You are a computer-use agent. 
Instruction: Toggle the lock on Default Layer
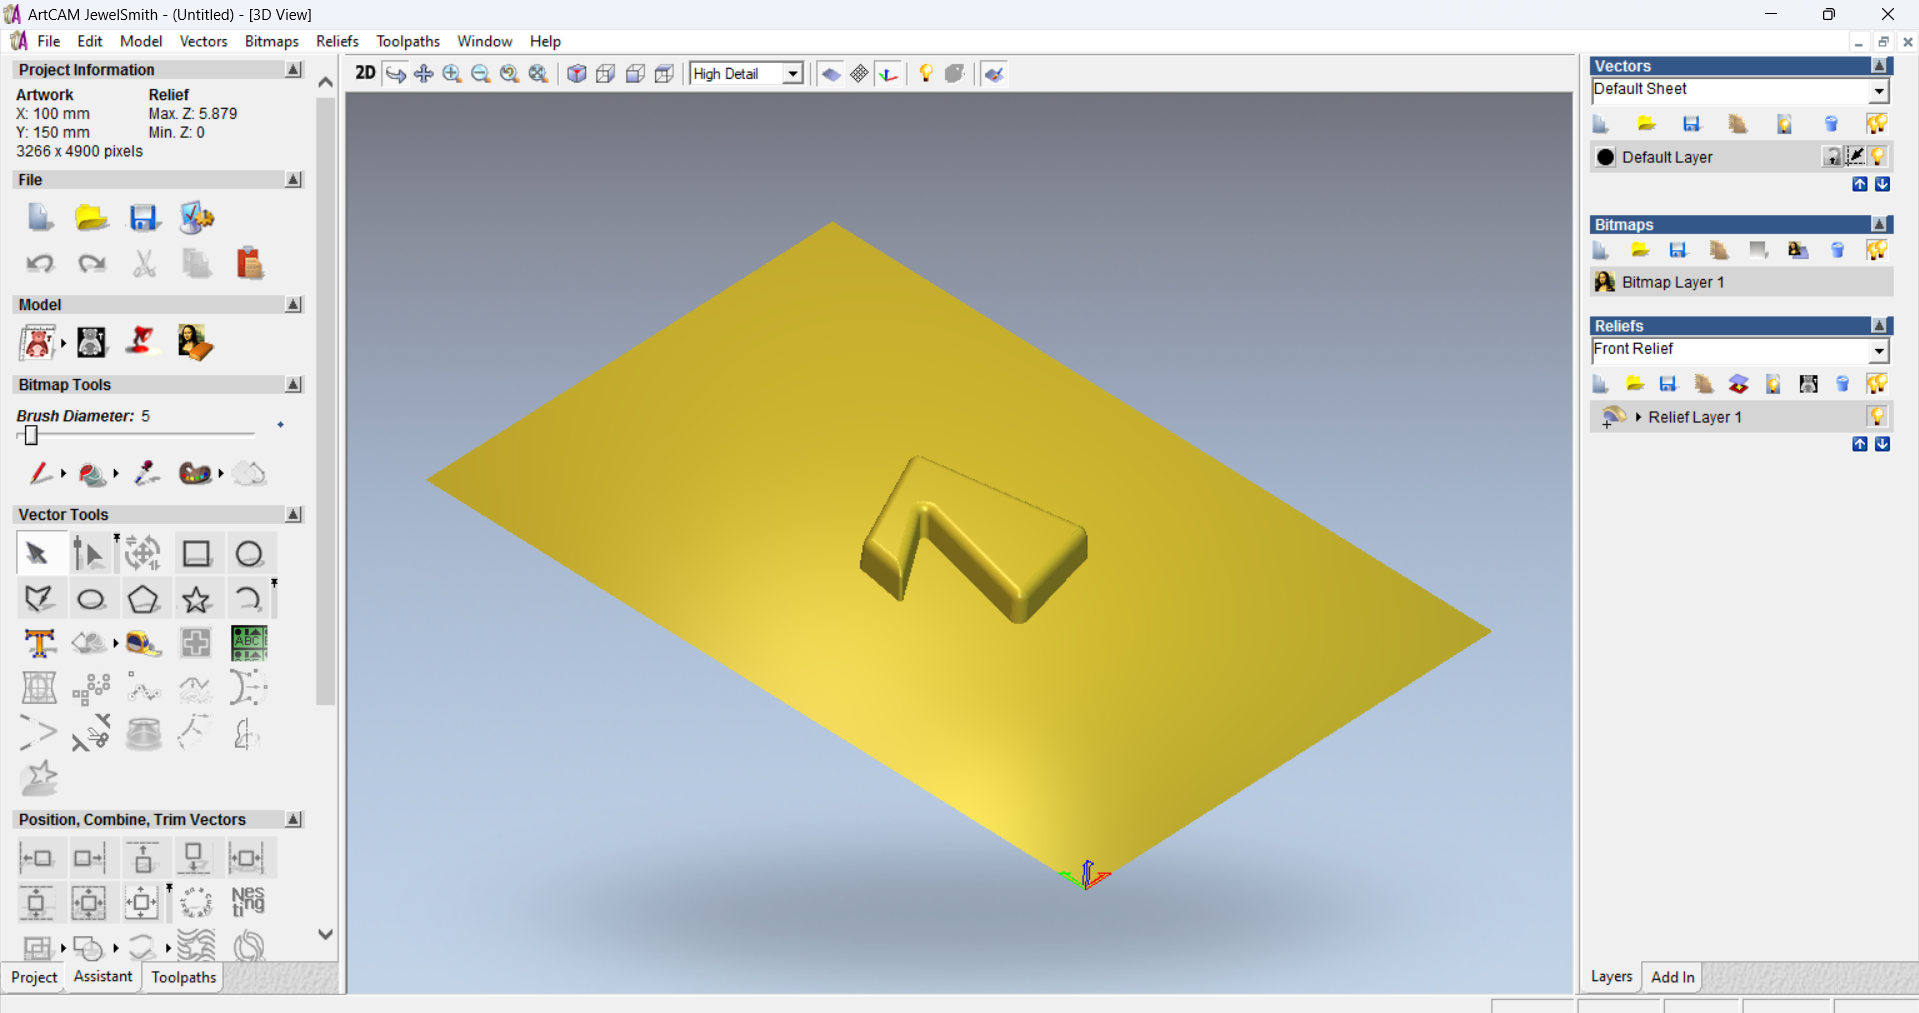pos(1832,156)
